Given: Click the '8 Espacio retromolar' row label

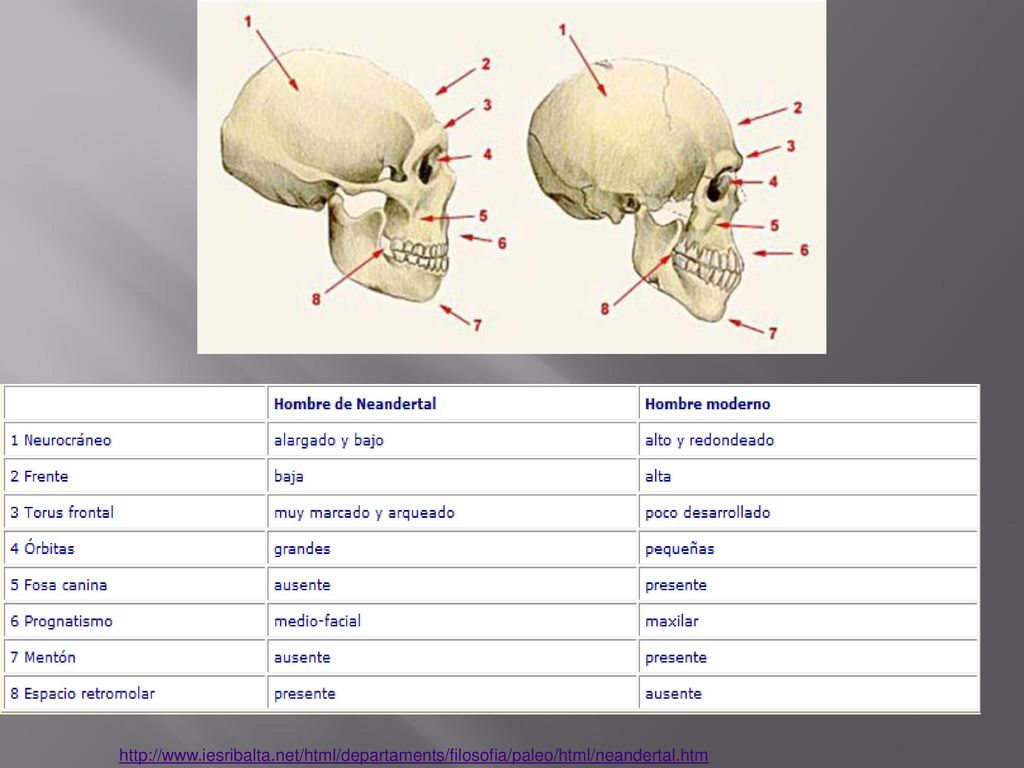Looking at the screenshot, I should (x=82, y=694).
